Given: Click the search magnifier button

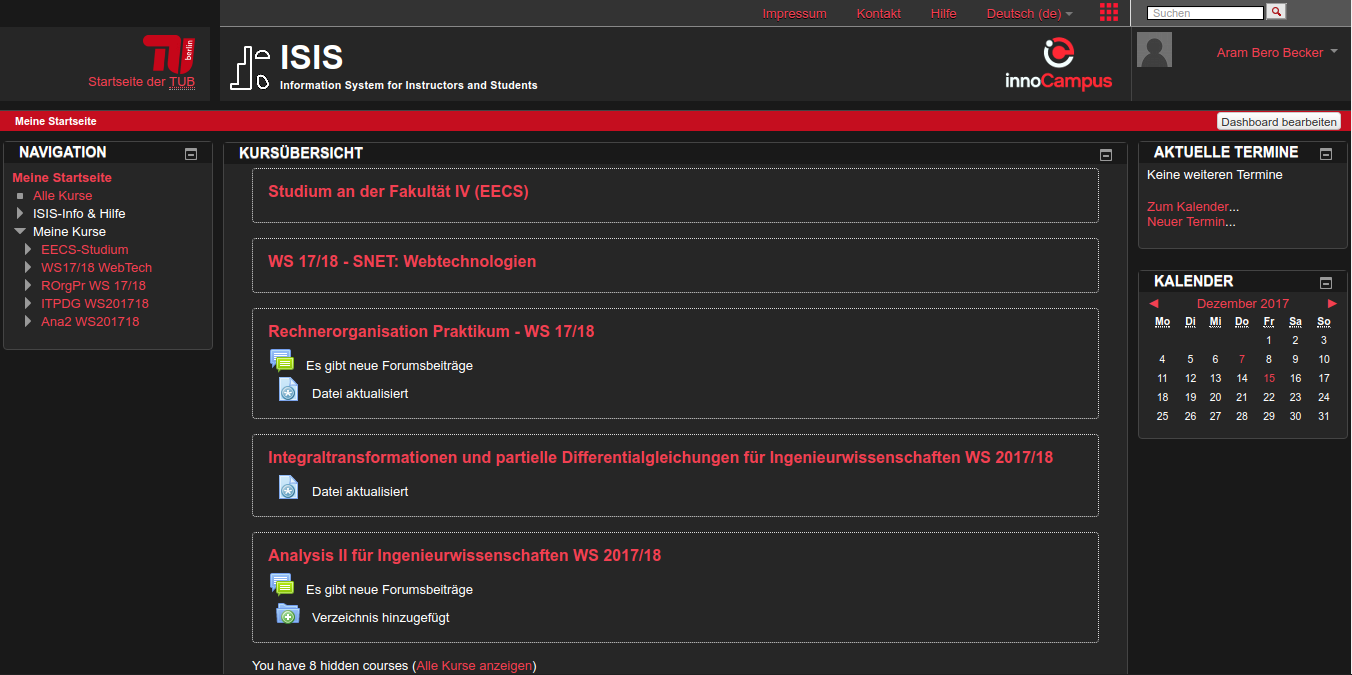Looking at the screenshot, I should [1276, 12].
